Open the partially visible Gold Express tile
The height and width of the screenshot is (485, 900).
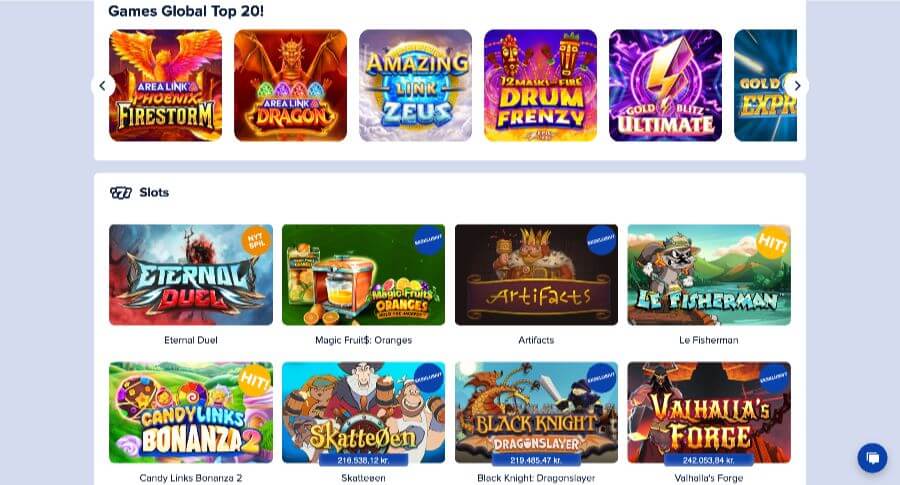[x=765, y=86]
